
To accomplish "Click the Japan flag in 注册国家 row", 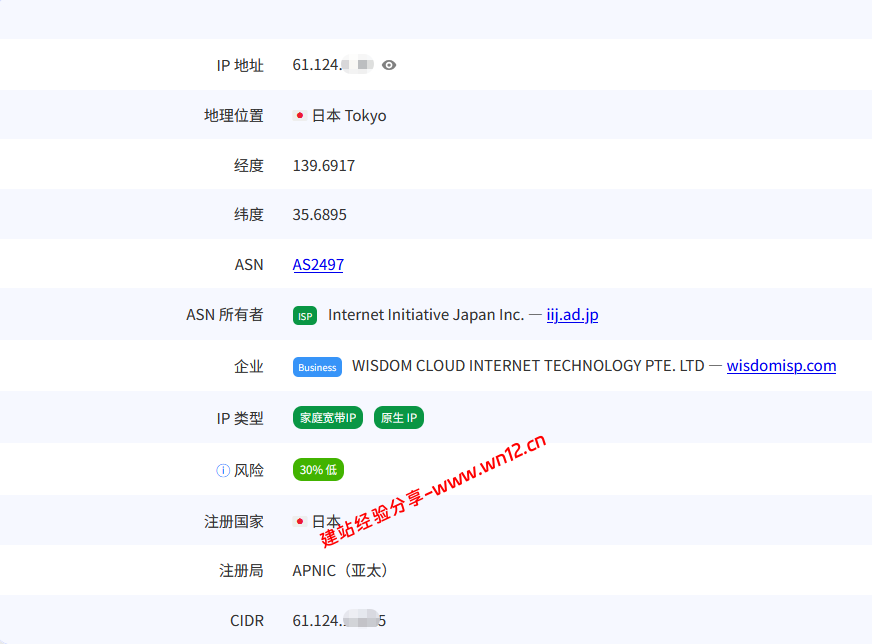I will [300, 522].
